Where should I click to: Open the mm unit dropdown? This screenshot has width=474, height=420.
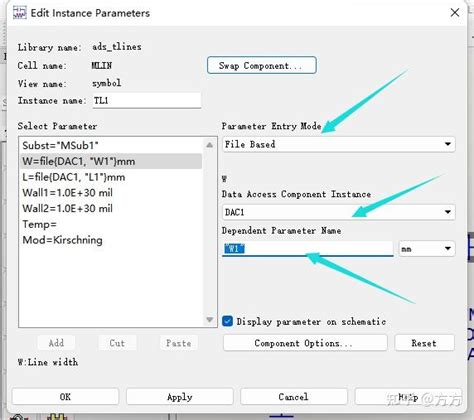click(427, 249)
